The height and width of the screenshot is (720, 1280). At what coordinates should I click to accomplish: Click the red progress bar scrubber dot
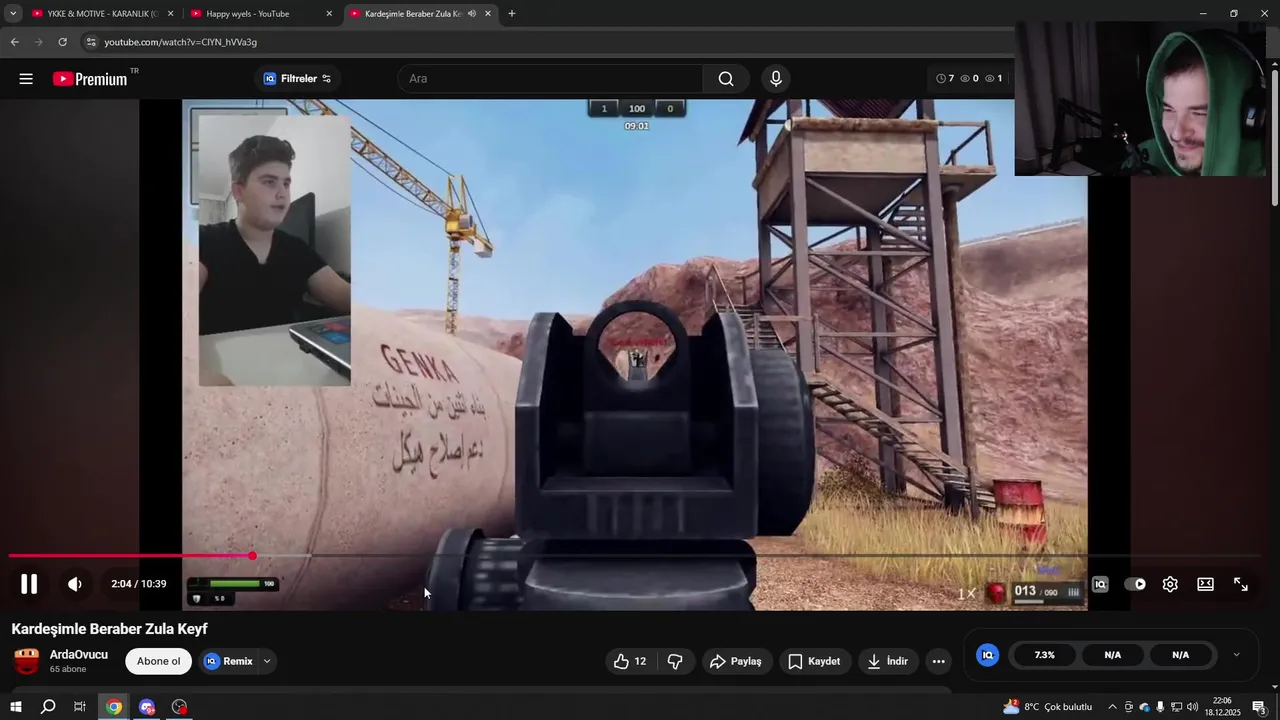252,556
